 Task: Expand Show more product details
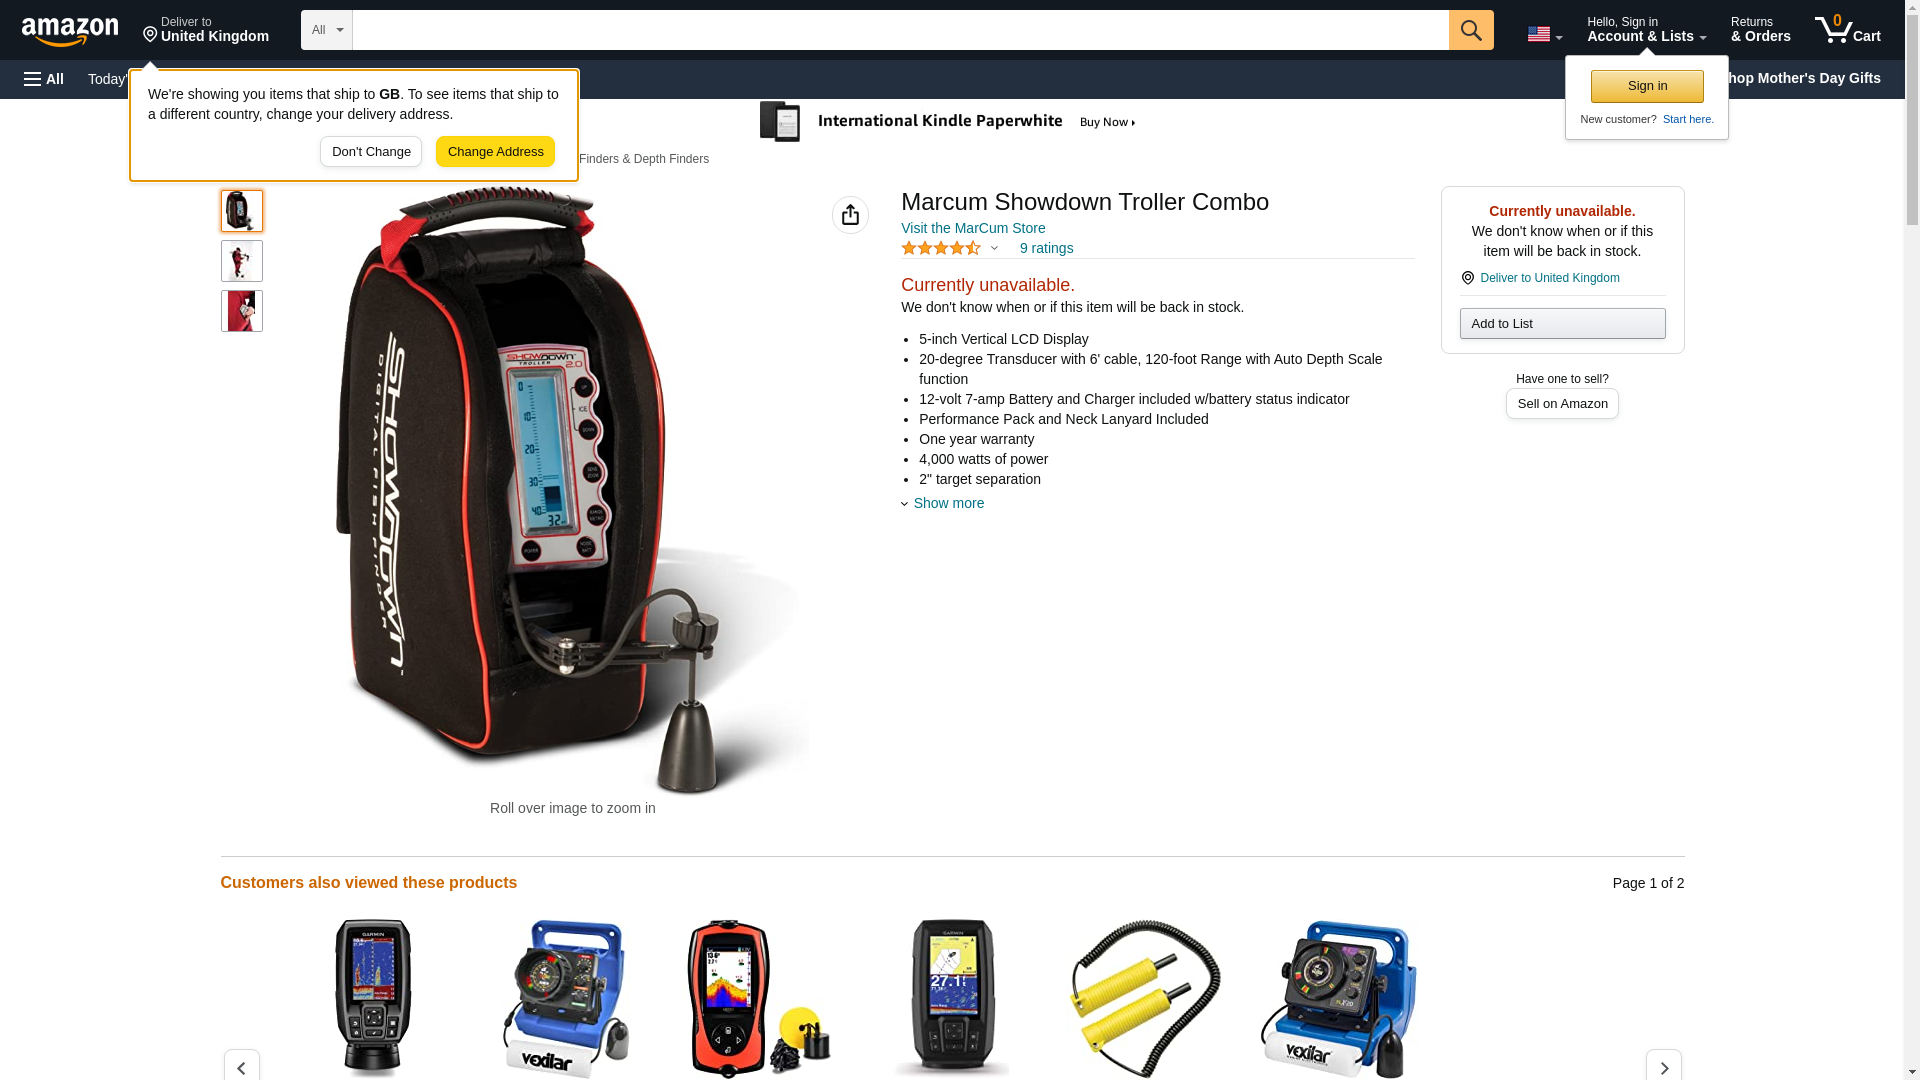(942, 503)
